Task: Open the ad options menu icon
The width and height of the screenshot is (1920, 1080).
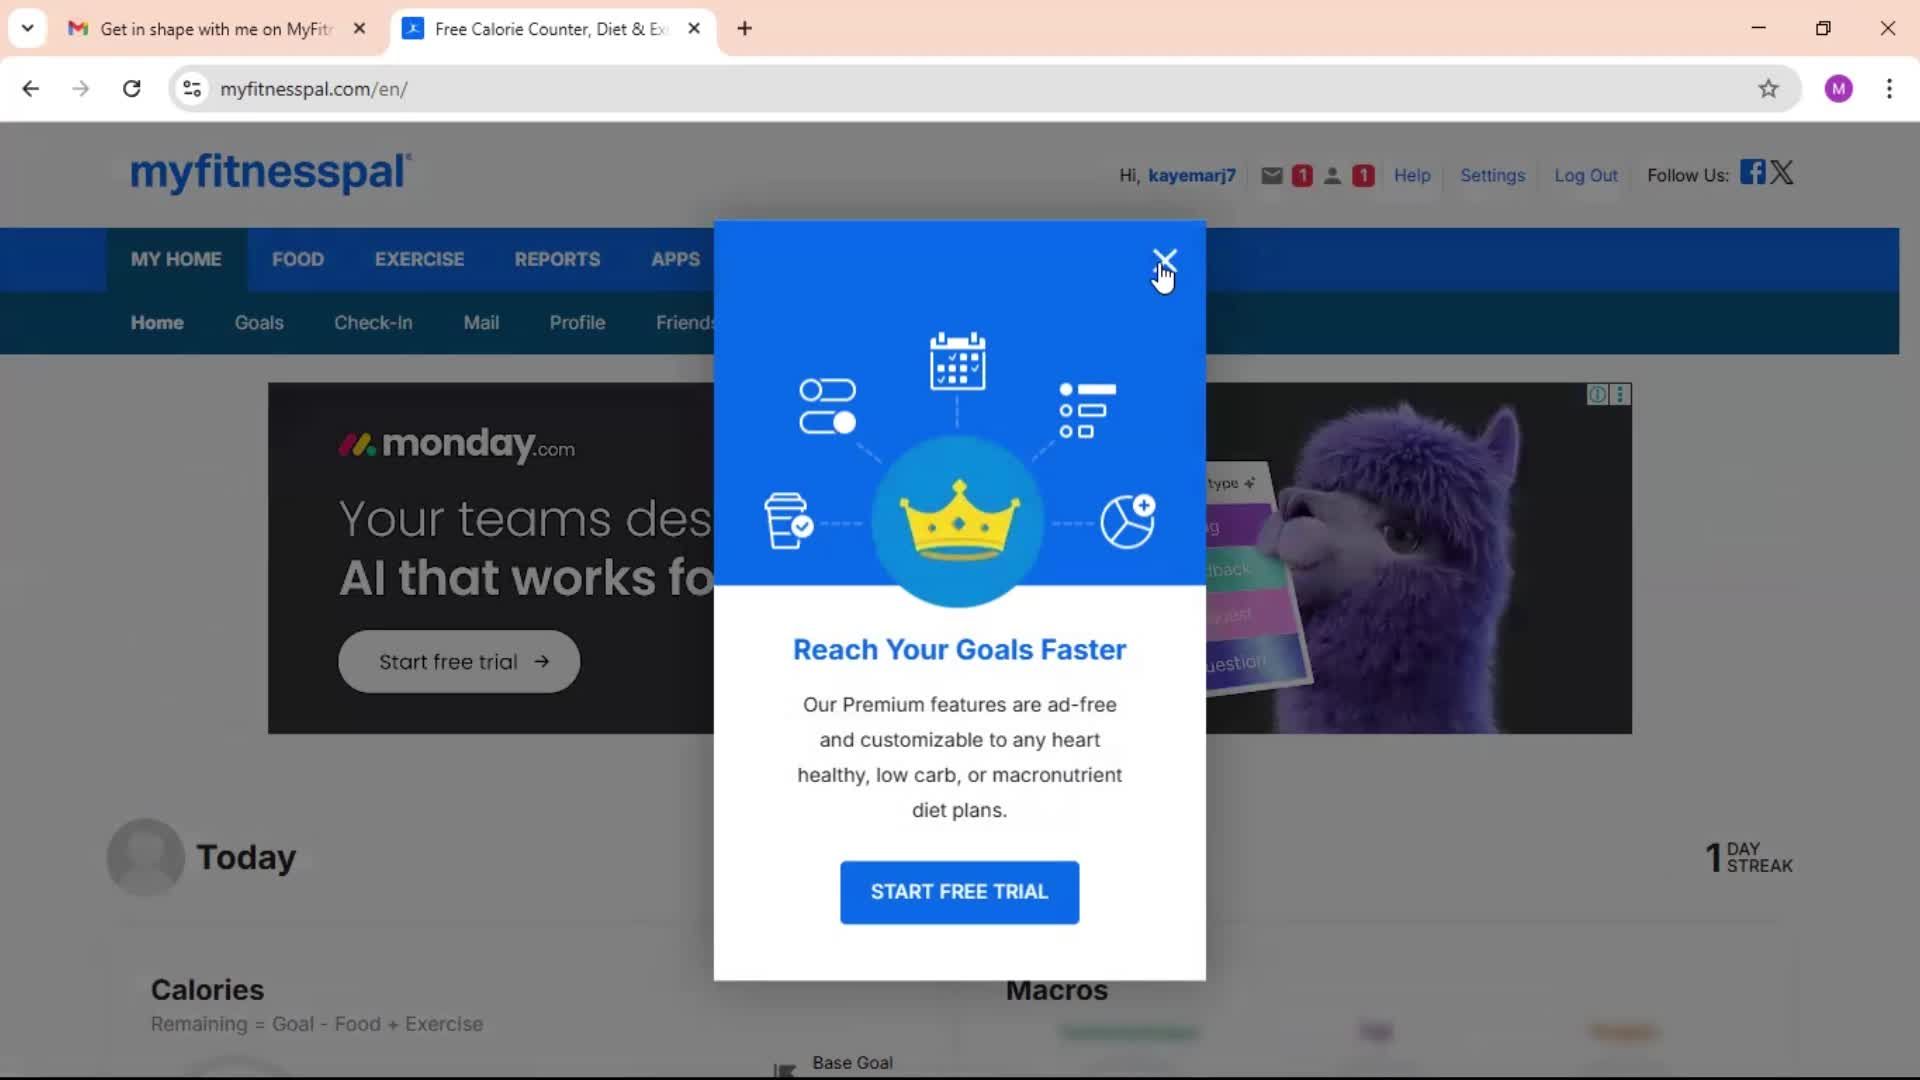Action: click(1620, 395)
